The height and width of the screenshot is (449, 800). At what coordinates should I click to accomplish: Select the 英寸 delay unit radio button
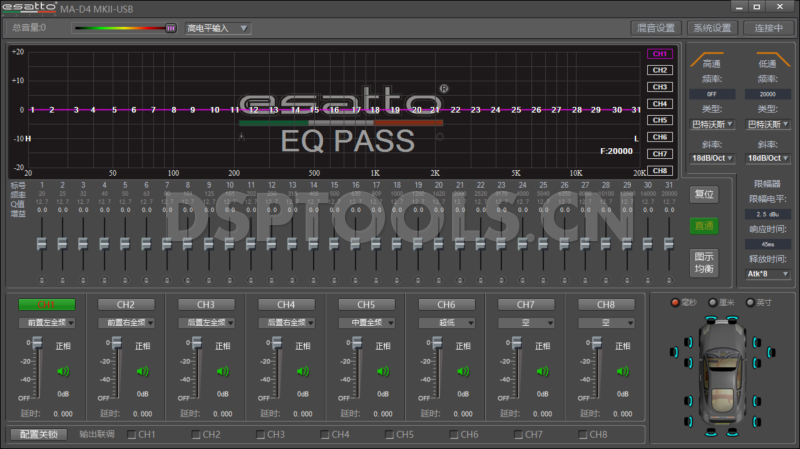pyautogui.click(x=750, y=303)
